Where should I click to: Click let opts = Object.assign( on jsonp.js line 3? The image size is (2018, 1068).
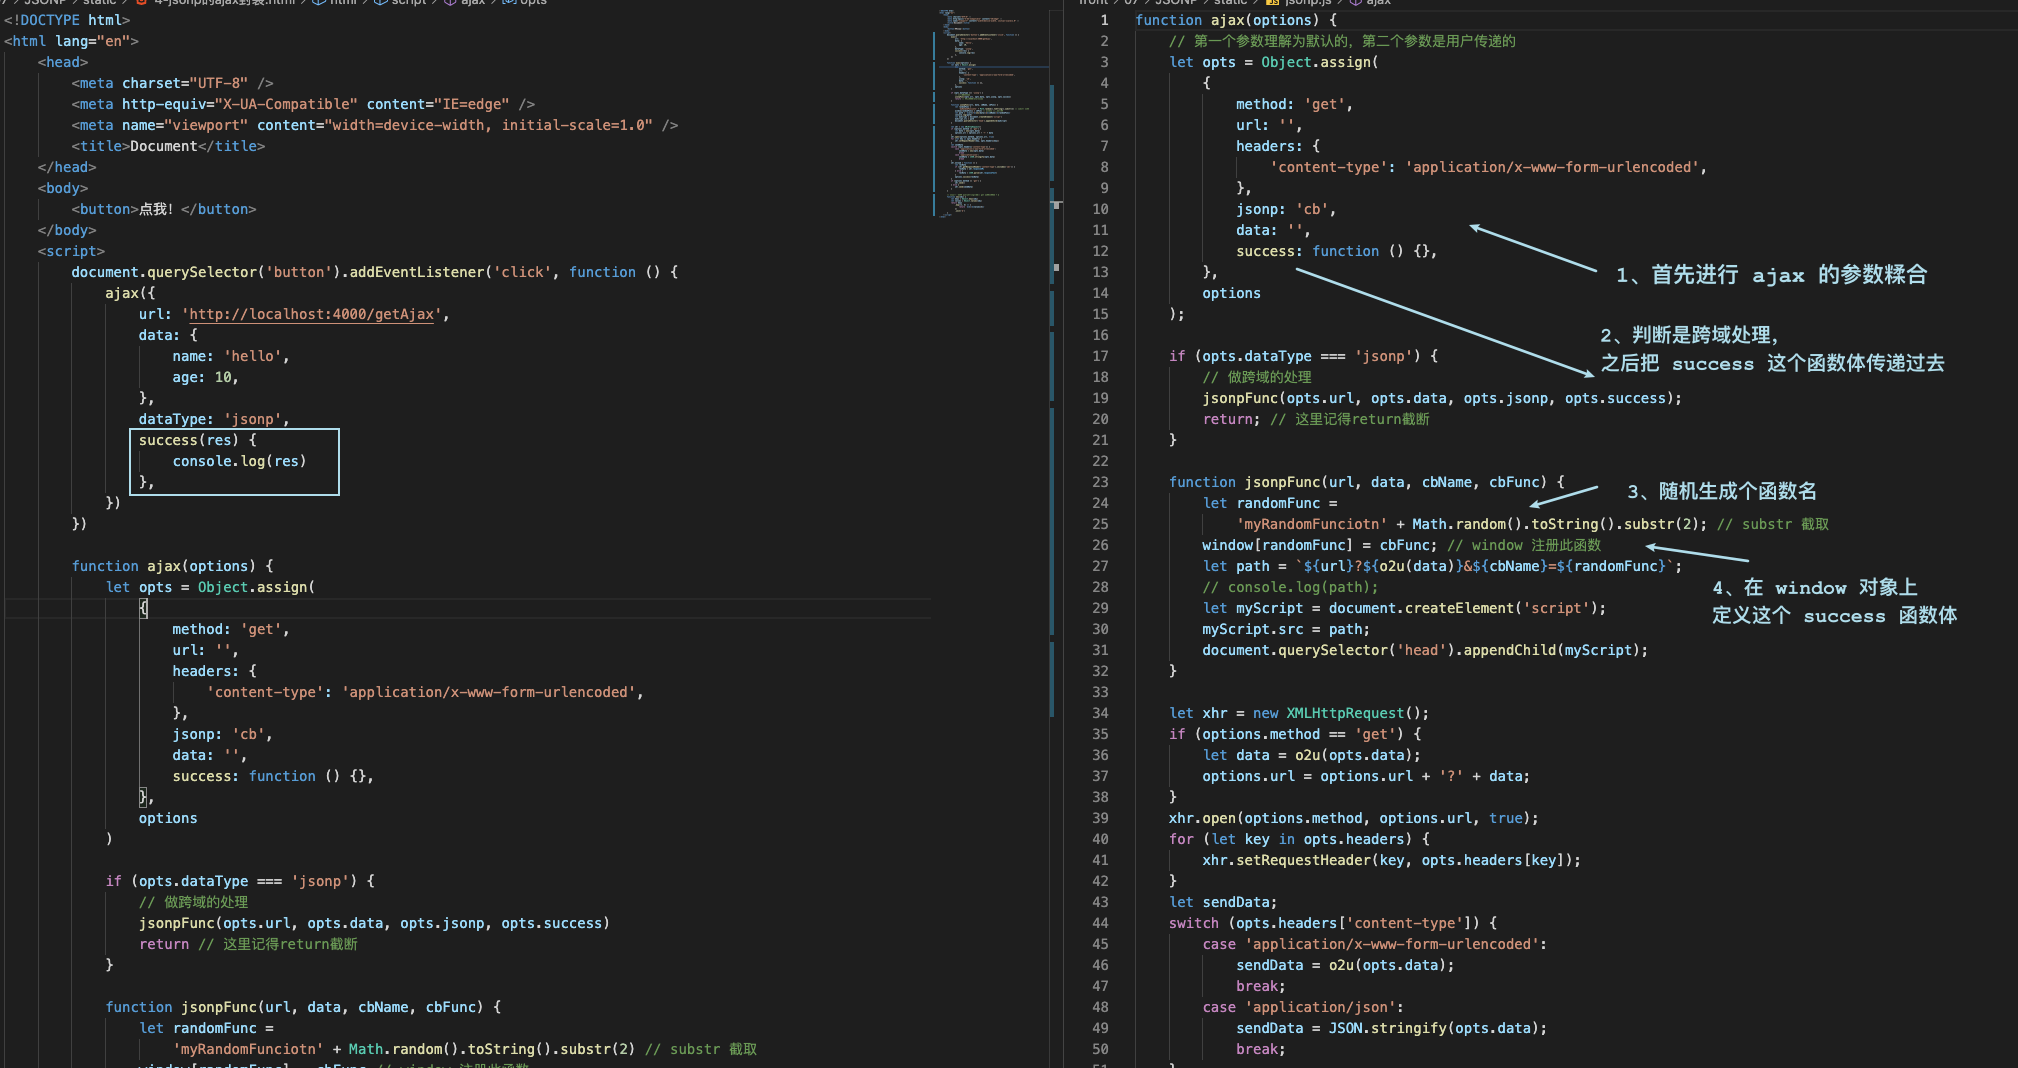click(x=1274, y=62)
